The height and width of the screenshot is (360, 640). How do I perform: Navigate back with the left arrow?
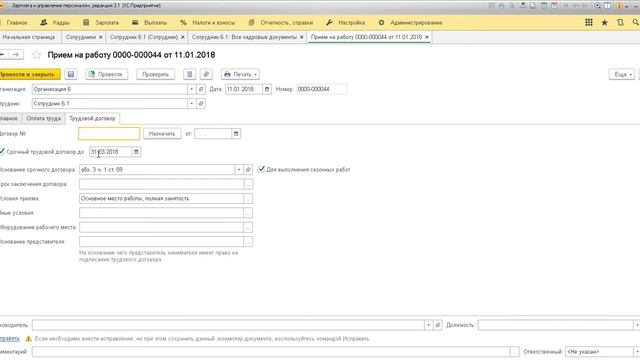click(3, 54)
